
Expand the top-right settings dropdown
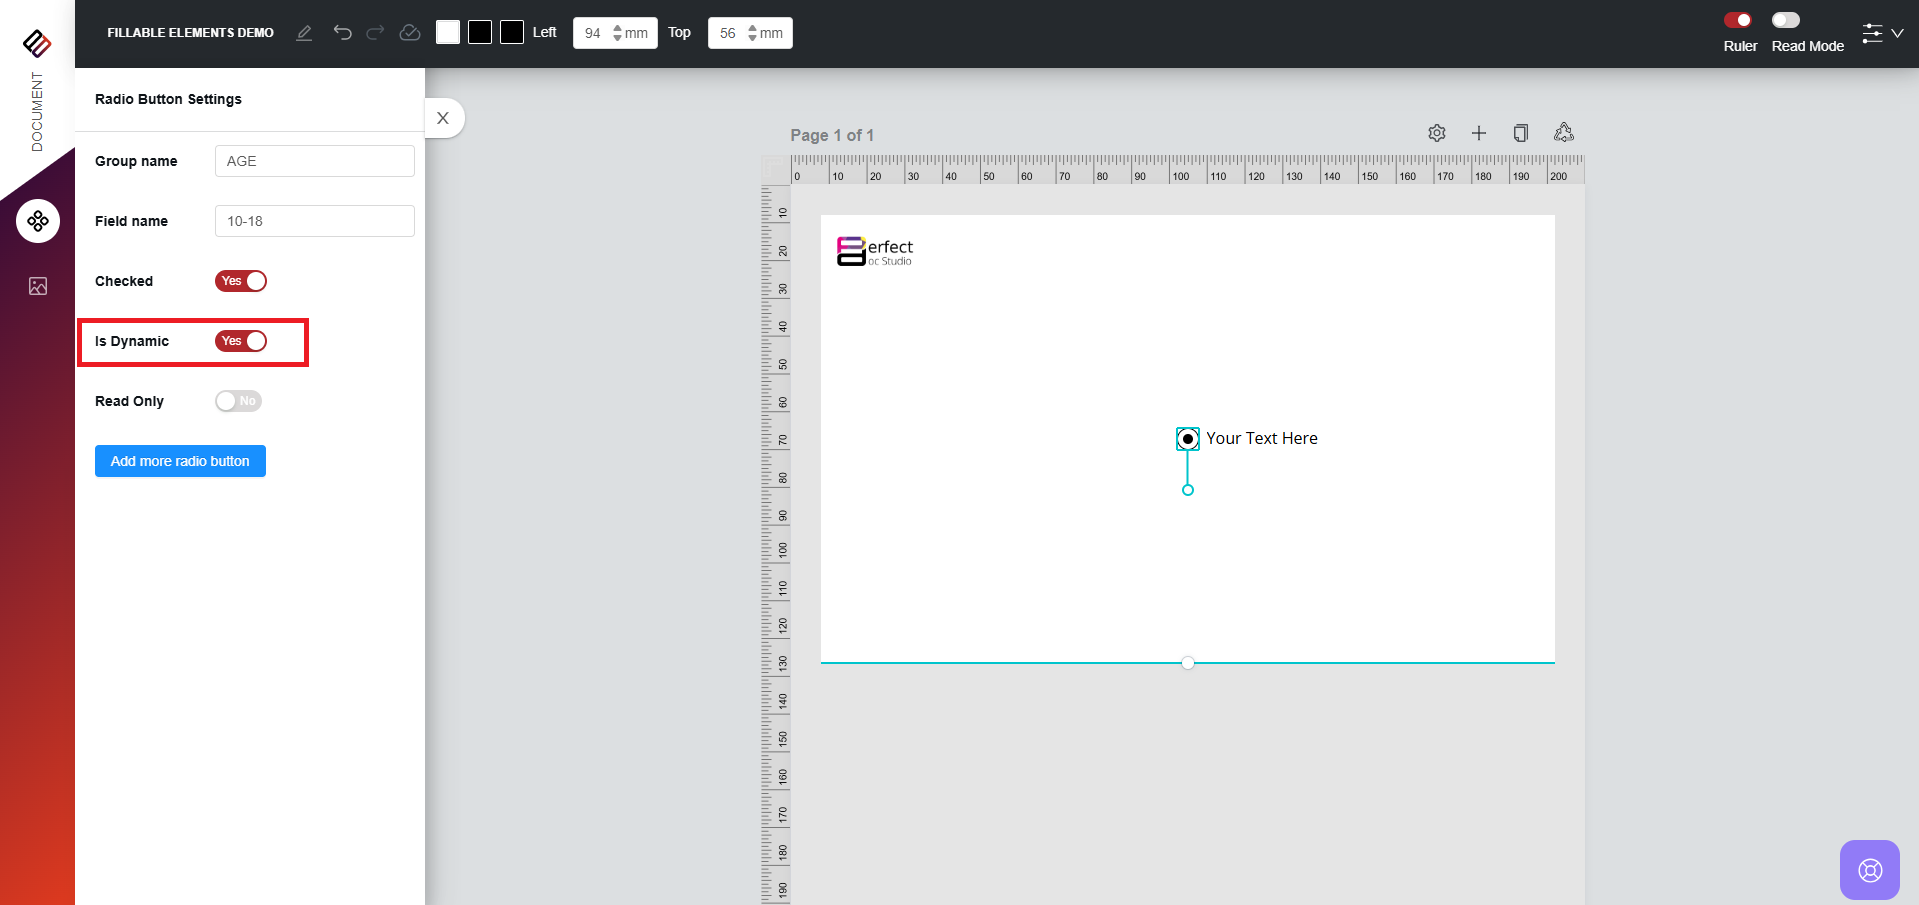(1882, 33)
